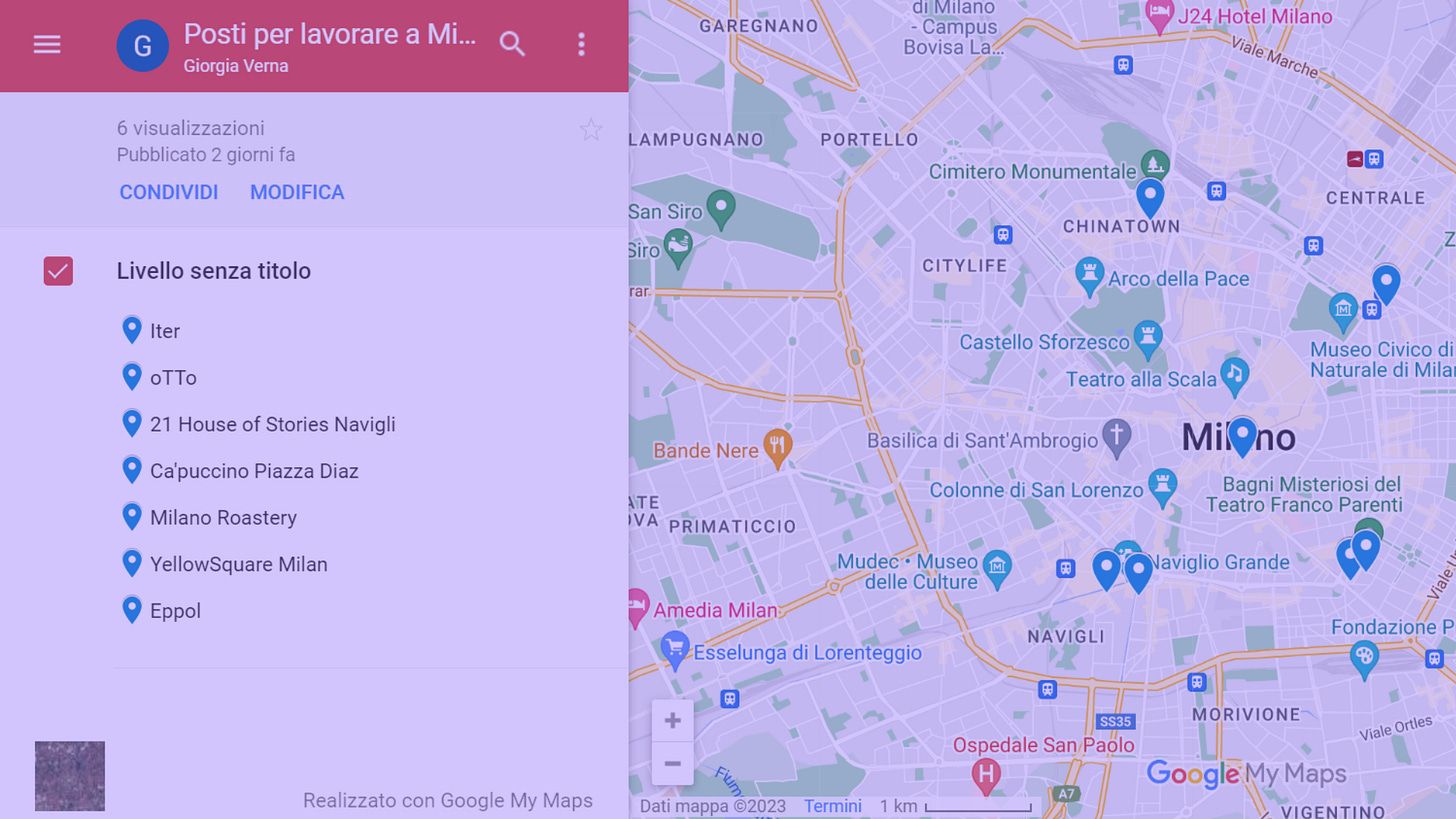Click the SS35 road shield
Image resolution: width=1456 pixels, height=819 pixels.
pos(1114,721)
